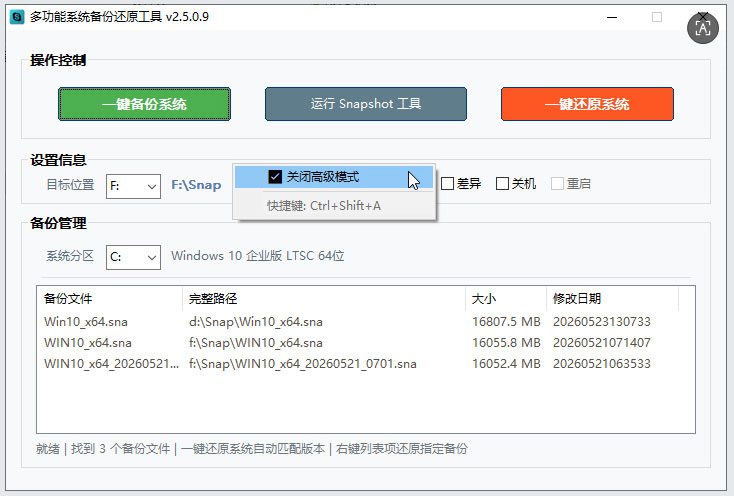Run the Snapshot tool button

click(366, 104)
